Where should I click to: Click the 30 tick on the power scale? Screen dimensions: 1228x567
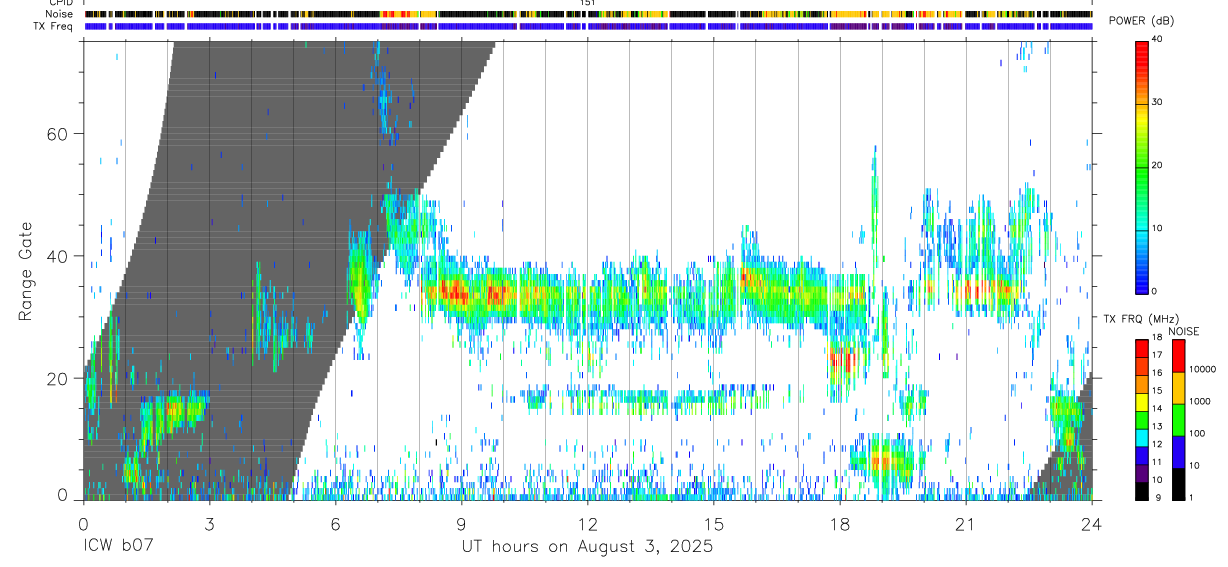(1157, 103)
